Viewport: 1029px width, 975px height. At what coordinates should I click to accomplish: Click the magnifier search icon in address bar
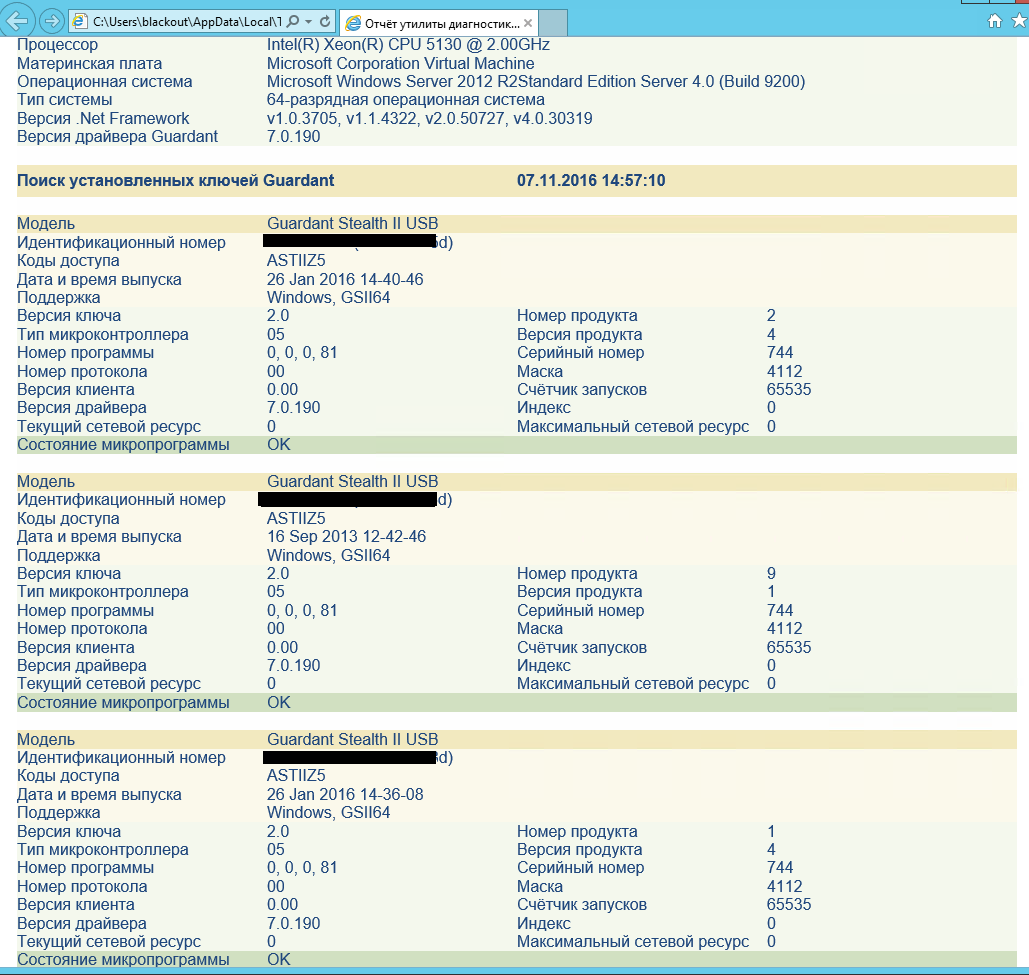pos(294,21)
